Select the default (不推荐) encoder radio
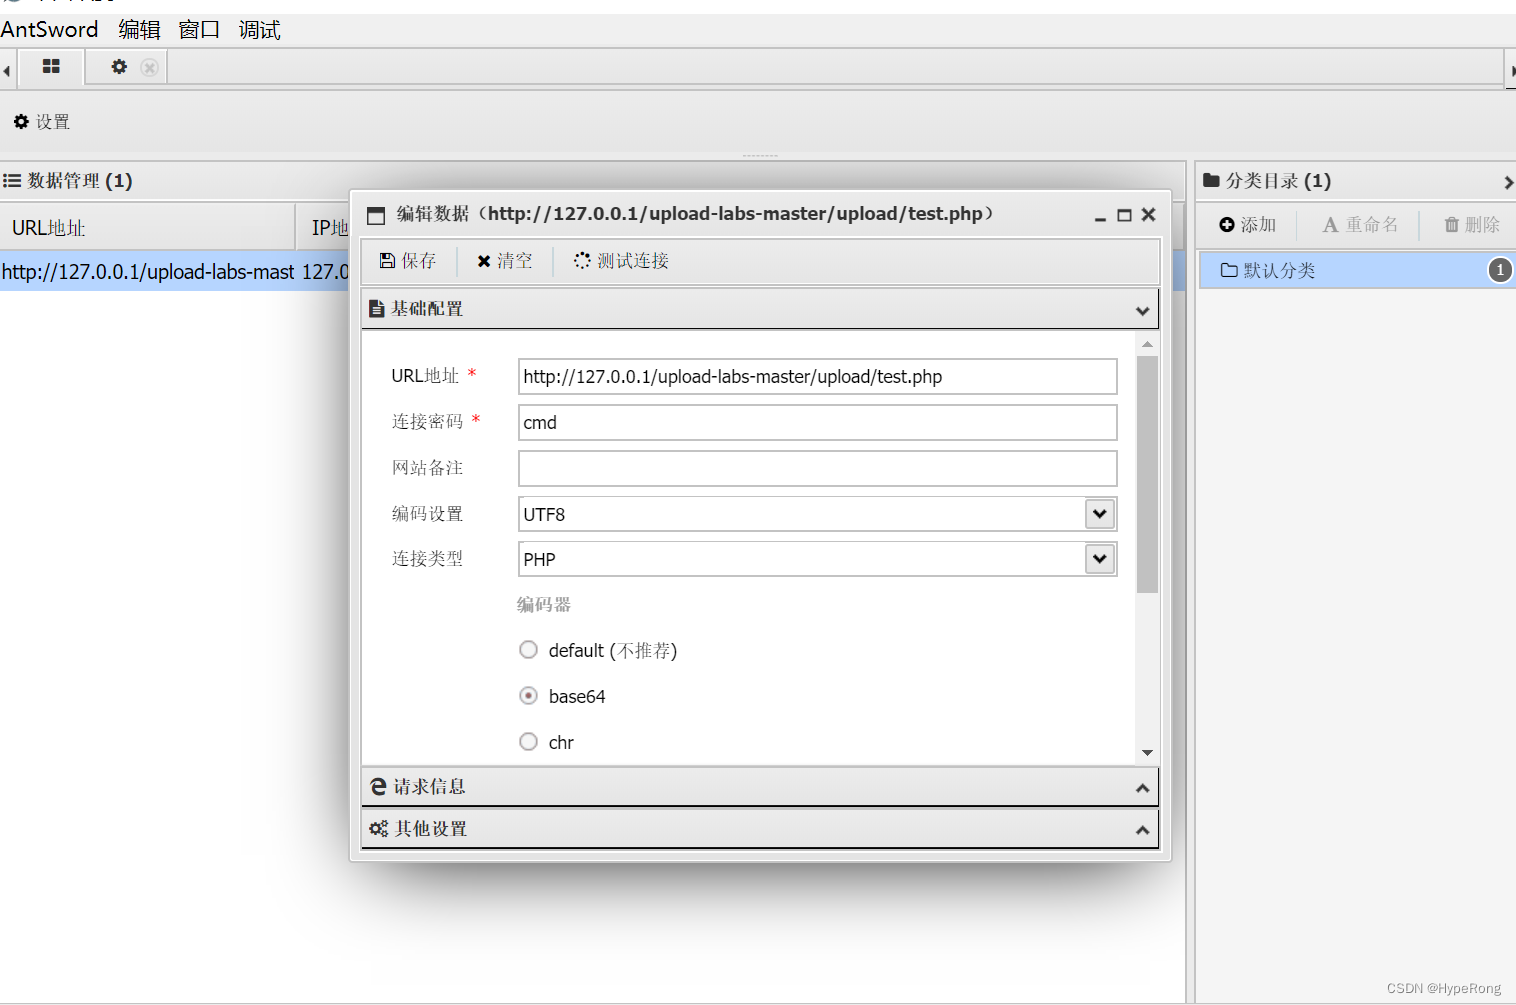The height and width of the screenshot is (1005, 1516). [528, 650]
